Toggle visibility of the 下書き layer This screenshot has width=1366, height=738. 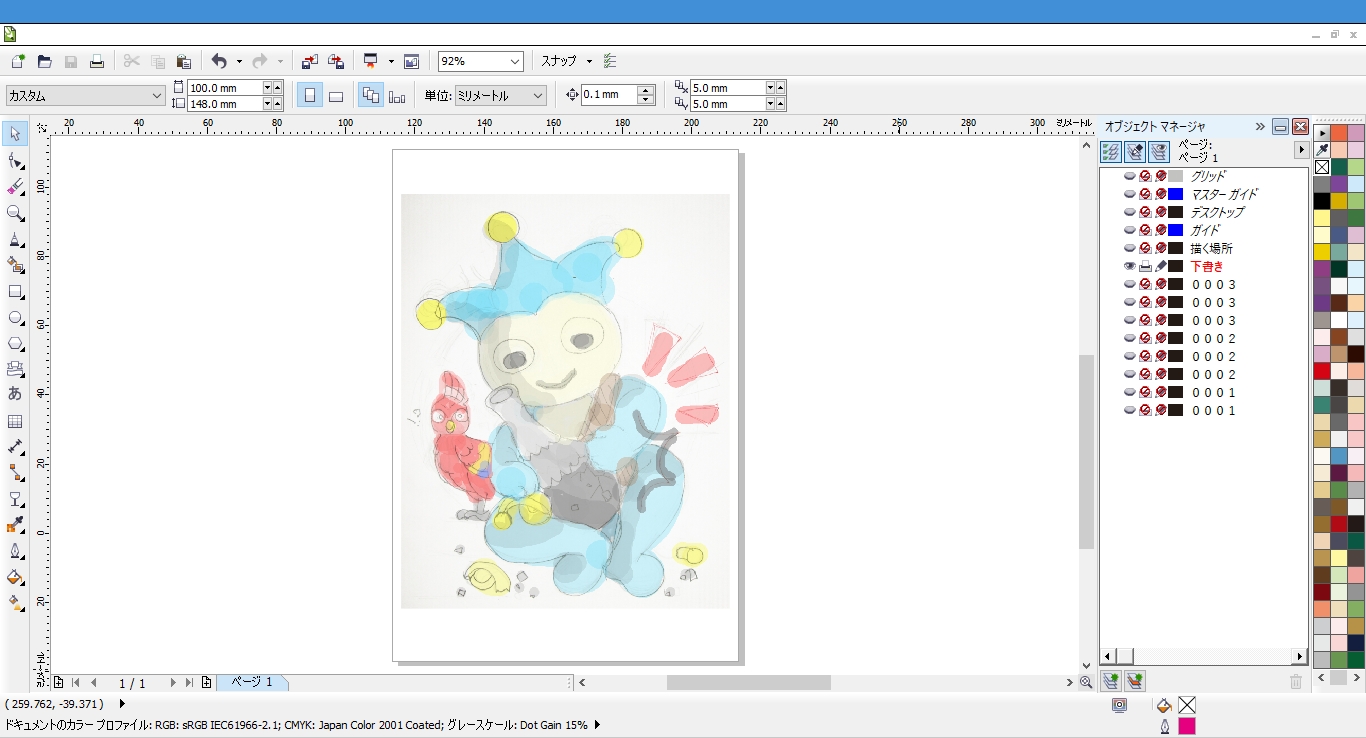pyautogui.click(x=1130, y=266)
